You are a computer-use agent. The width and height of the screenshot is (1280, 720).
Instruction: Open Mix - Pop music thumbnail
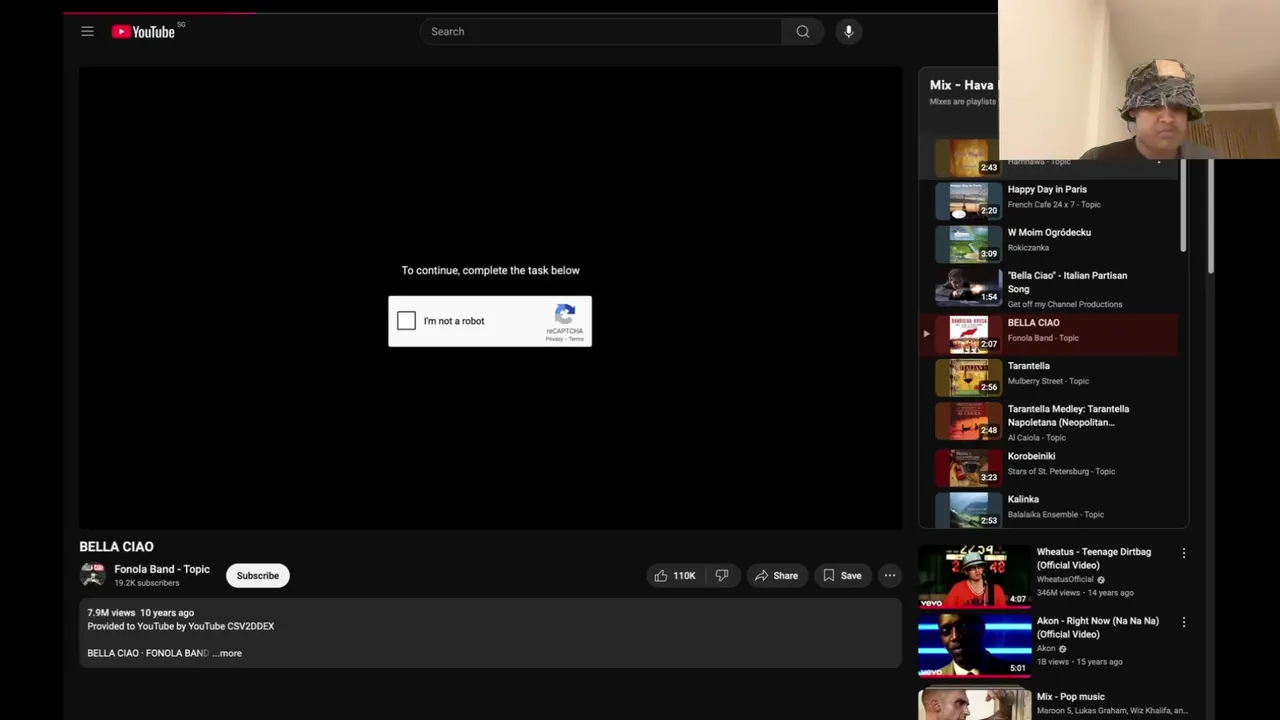pyautogui.click(x=974, y=702)
